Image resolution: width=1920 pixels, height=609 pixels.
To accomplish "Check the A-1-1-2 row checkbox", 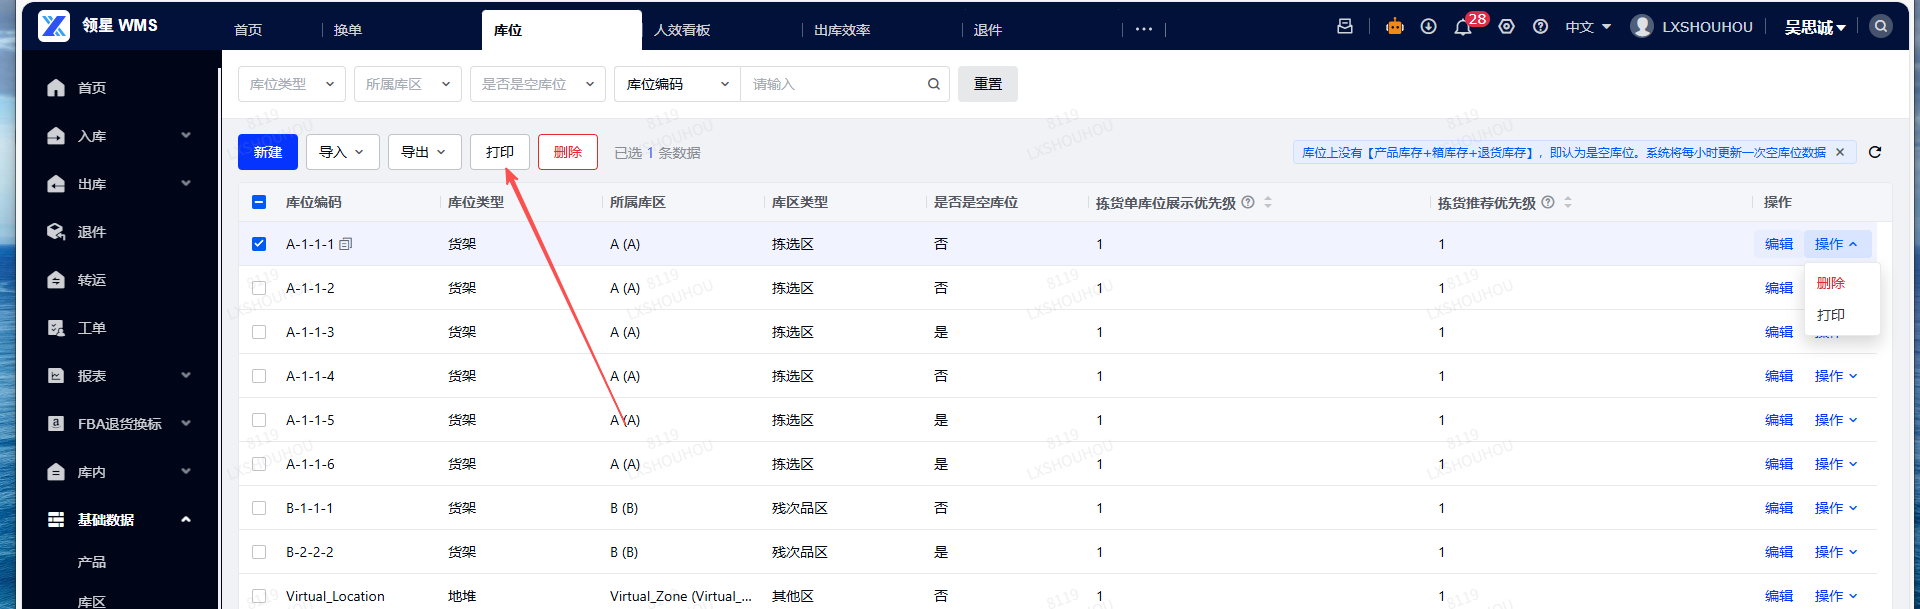I will click(259, 288).
